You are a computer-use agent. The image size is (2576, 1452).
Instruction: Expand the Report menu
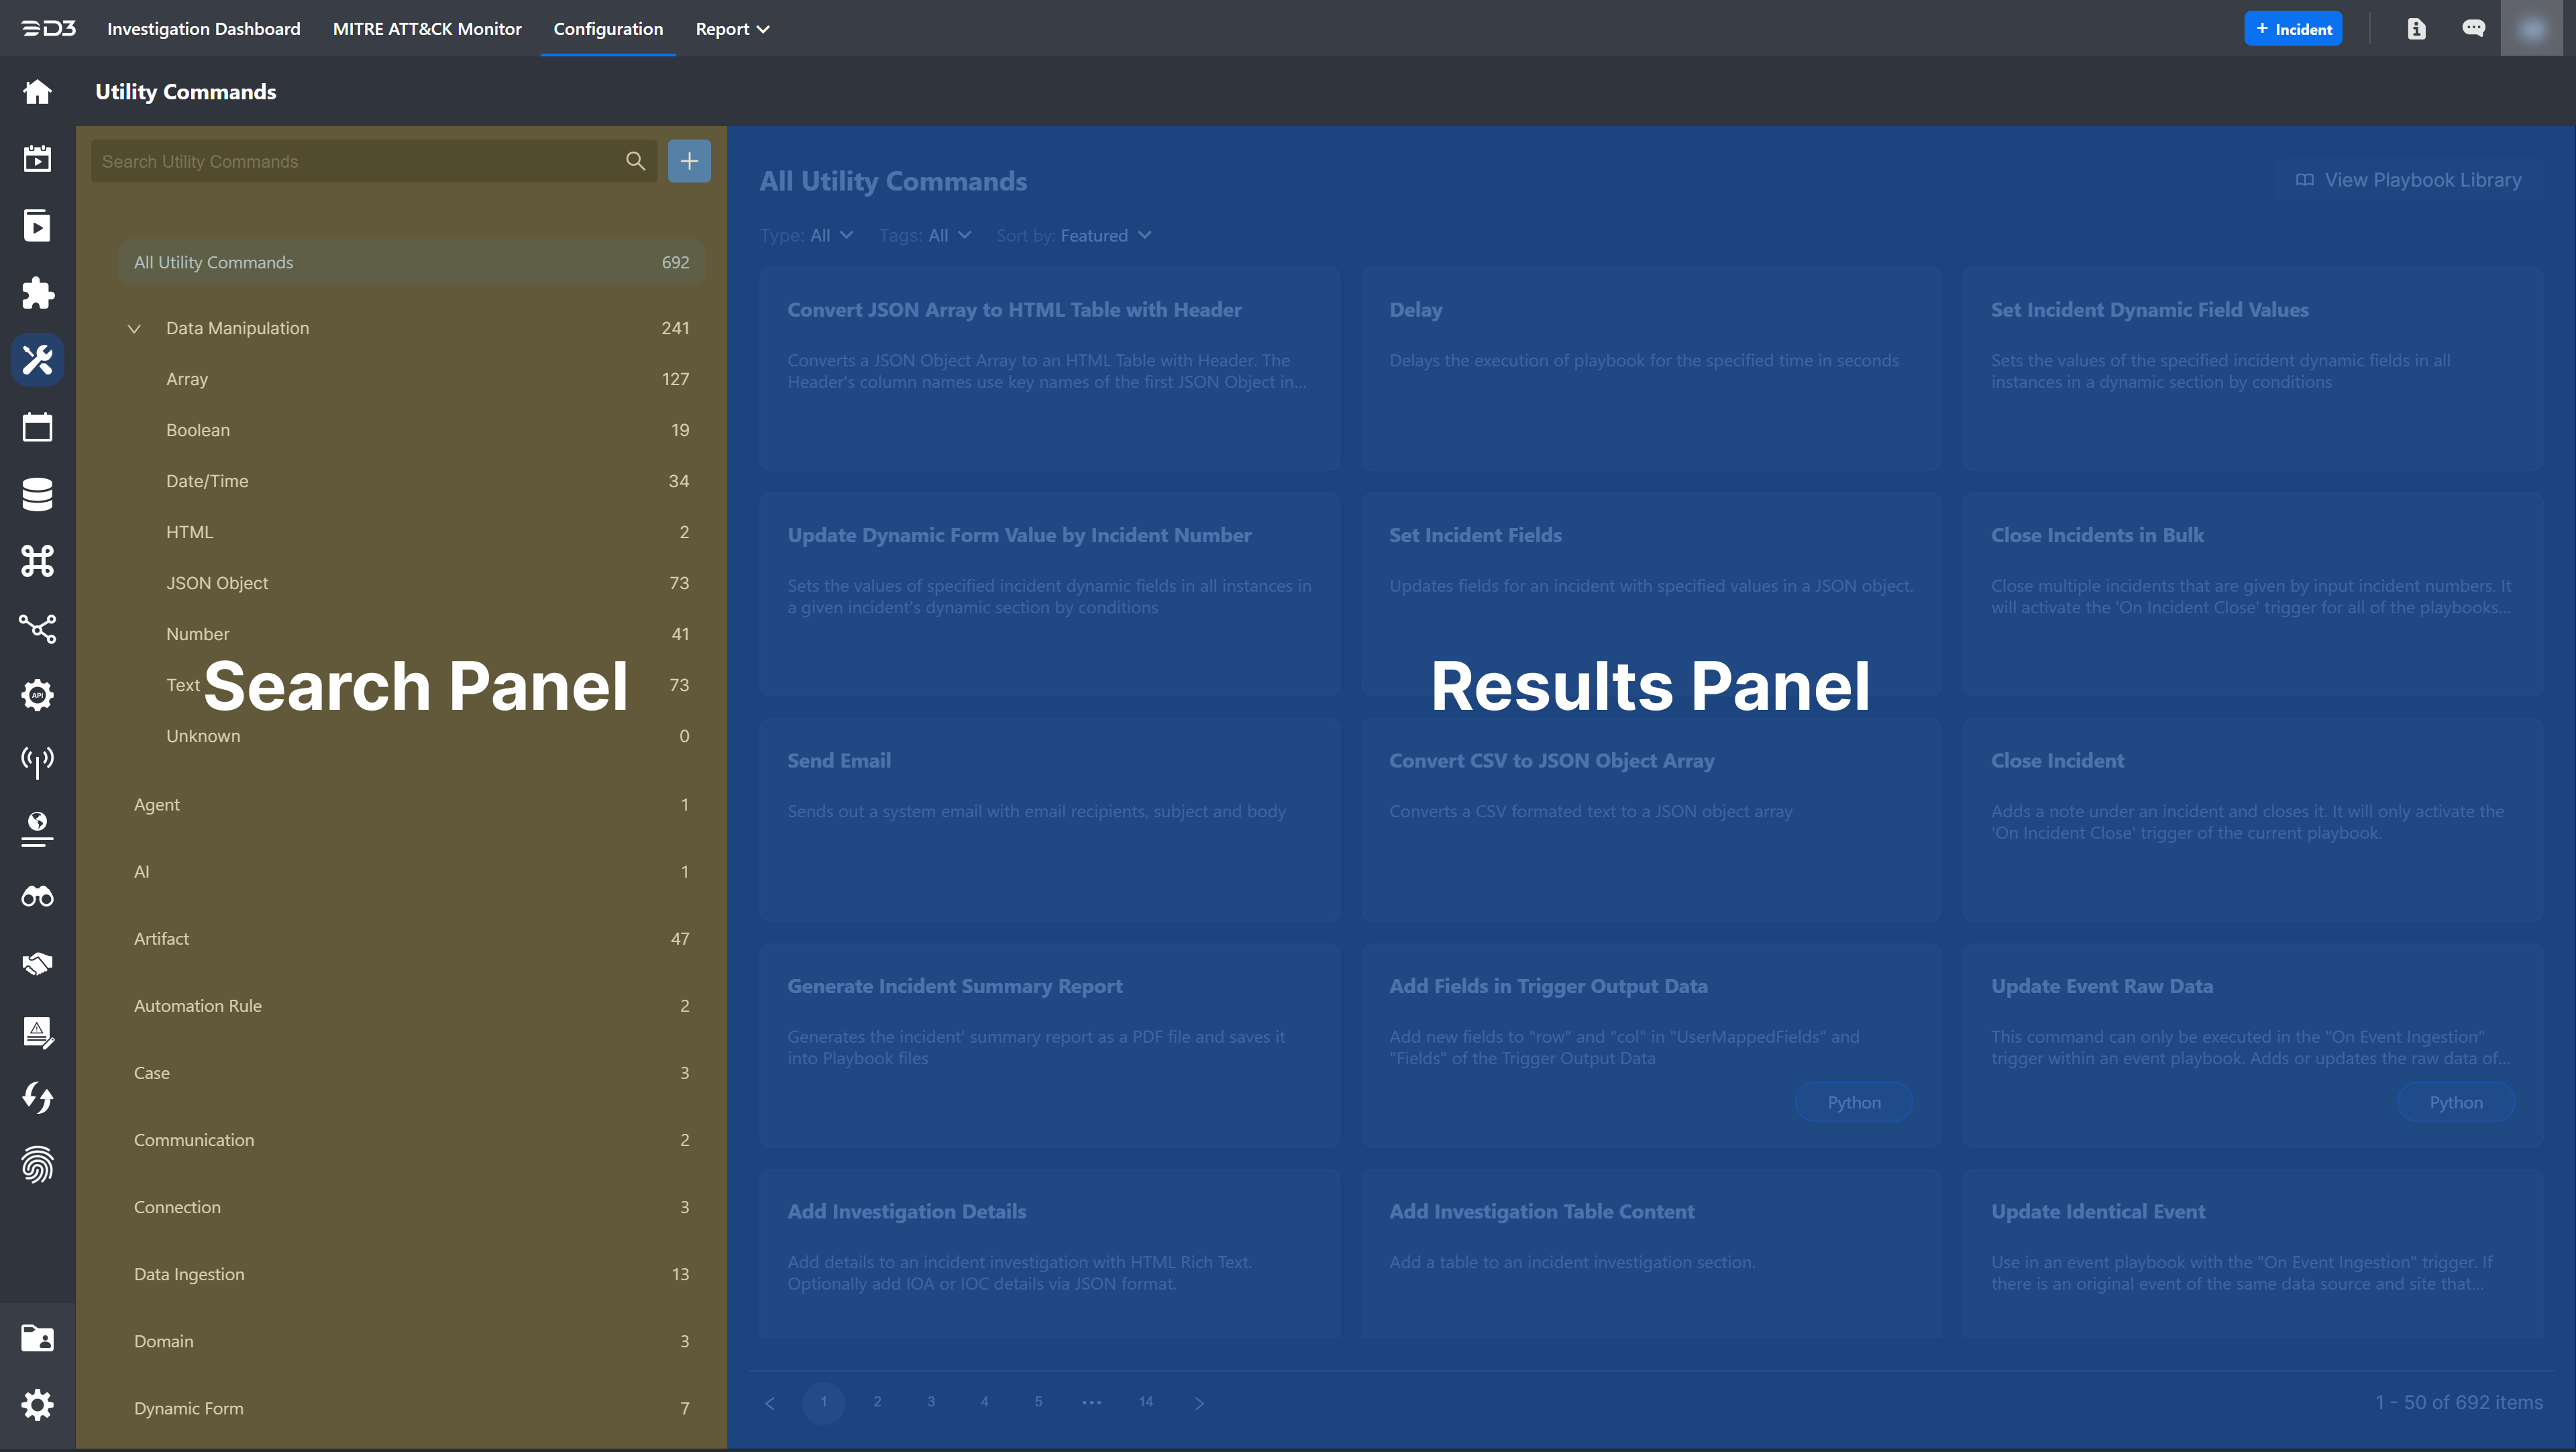tap(732, 29)
